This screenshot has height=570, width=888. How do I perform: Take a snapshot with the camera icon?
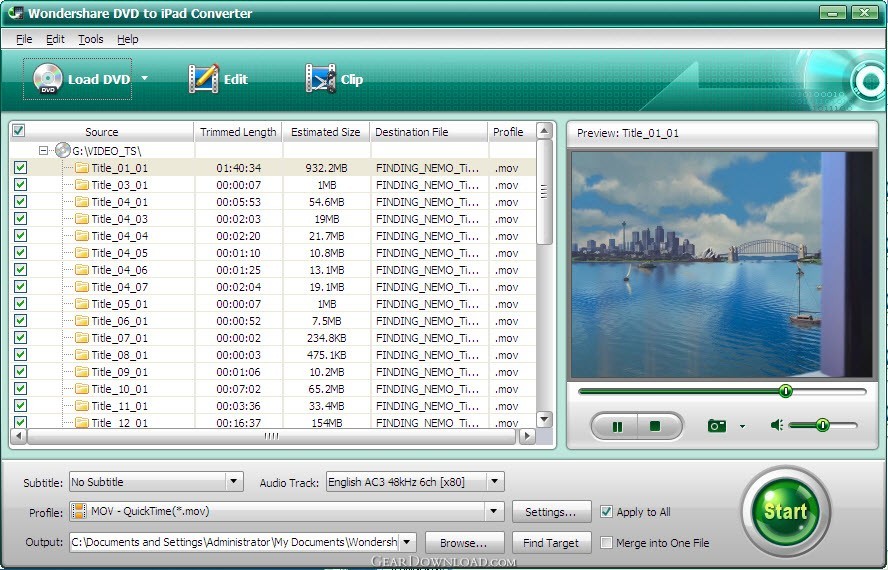(x=717, y=426)
